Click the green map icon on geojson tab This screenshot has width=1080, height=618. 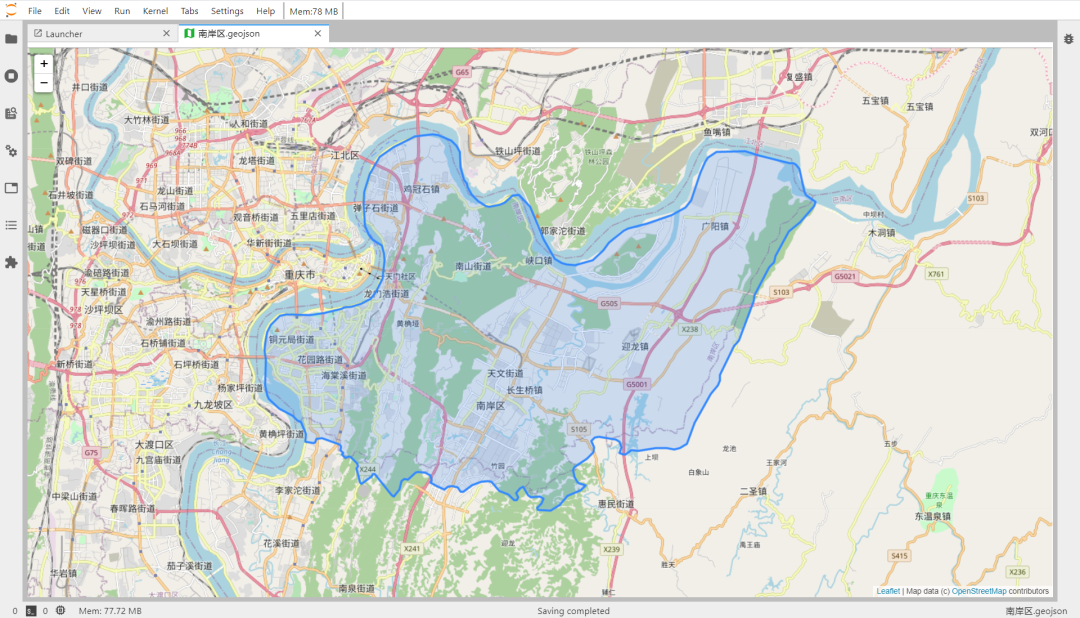point(189,33)
